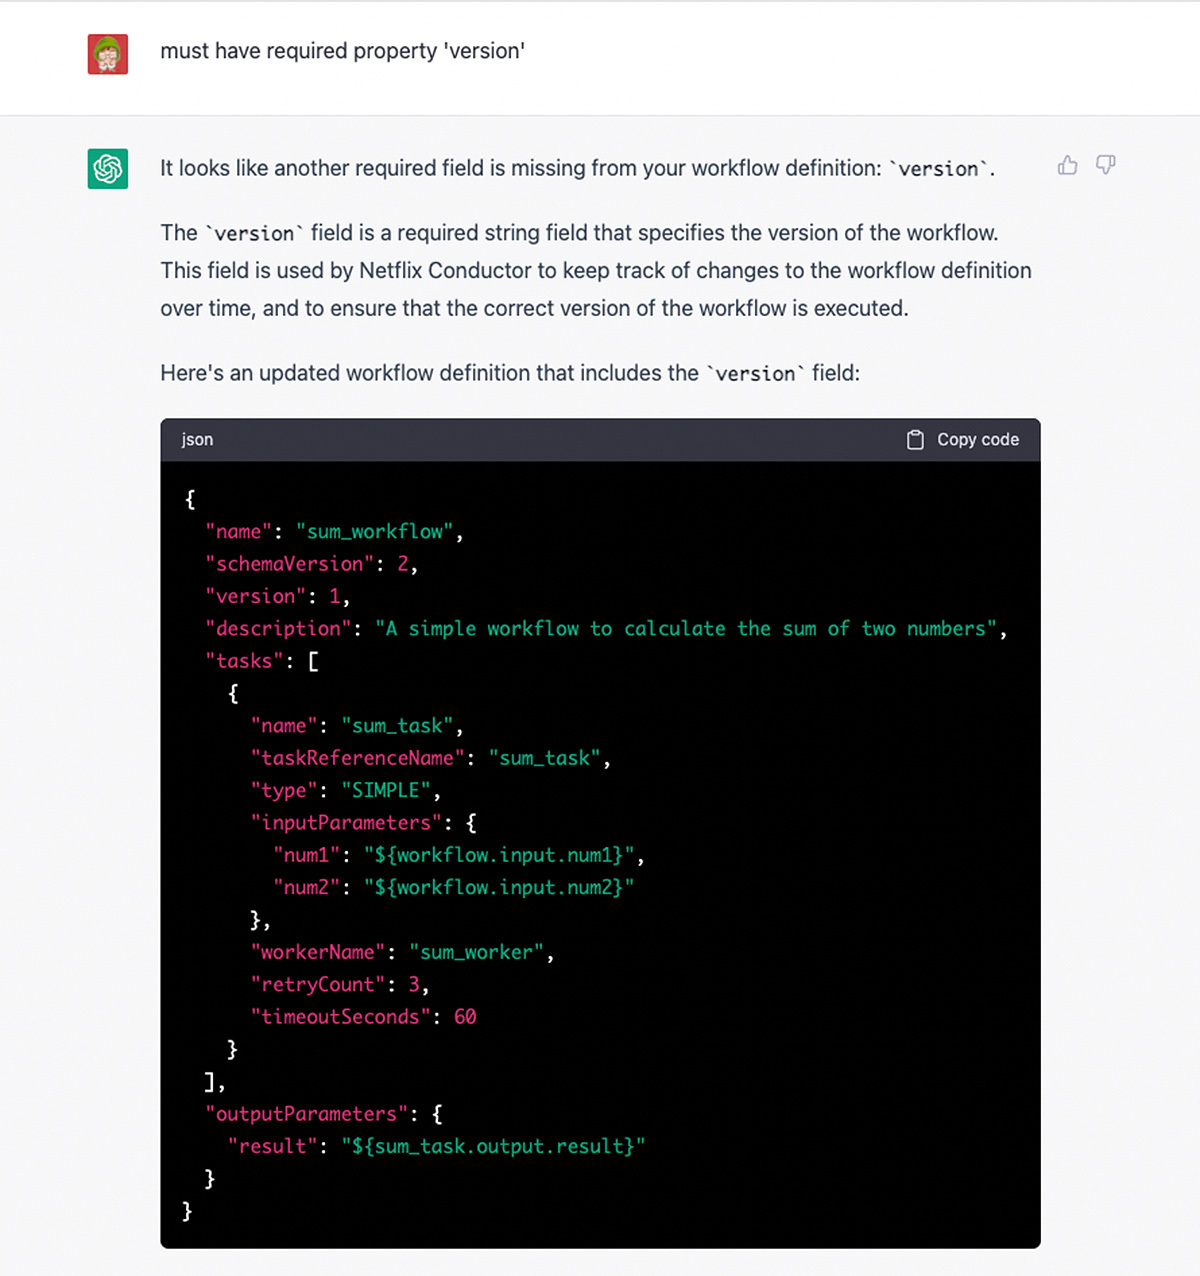Click the clipboard icon in the code header
This screenshot has height=1276, width=1200.
[915, 439]
